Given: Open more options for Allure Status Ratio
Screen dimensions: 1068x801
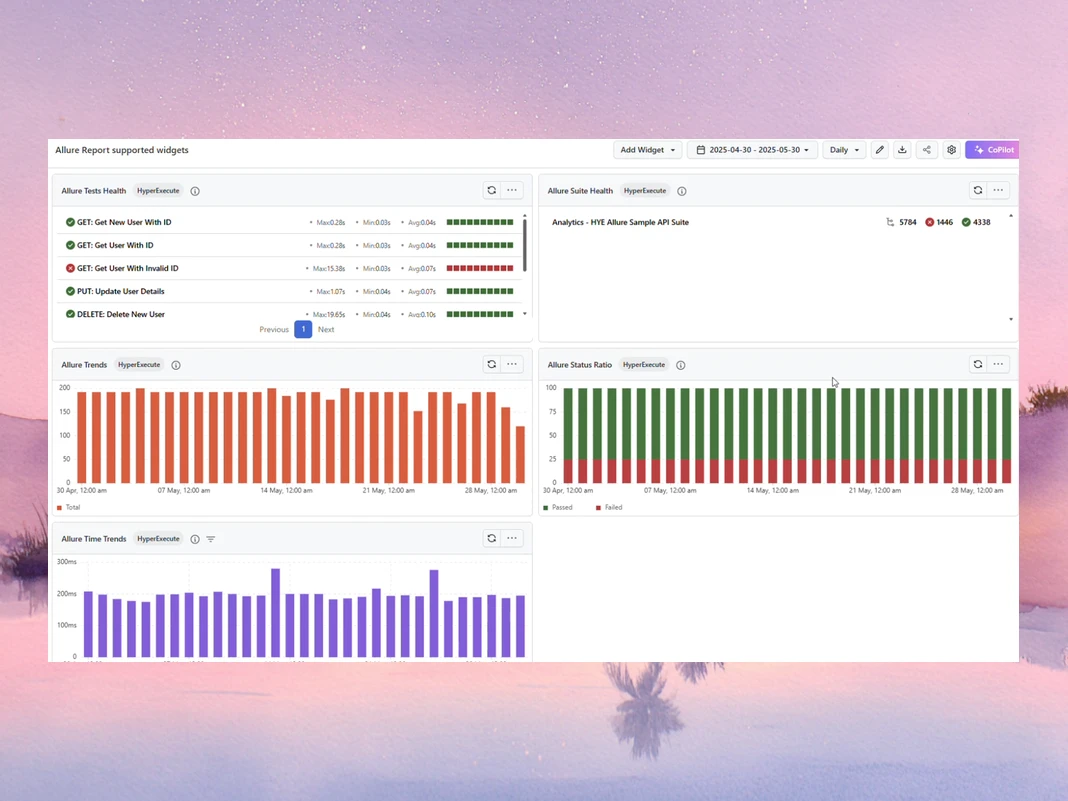Looking at the screenshot, I should point(999,364).
